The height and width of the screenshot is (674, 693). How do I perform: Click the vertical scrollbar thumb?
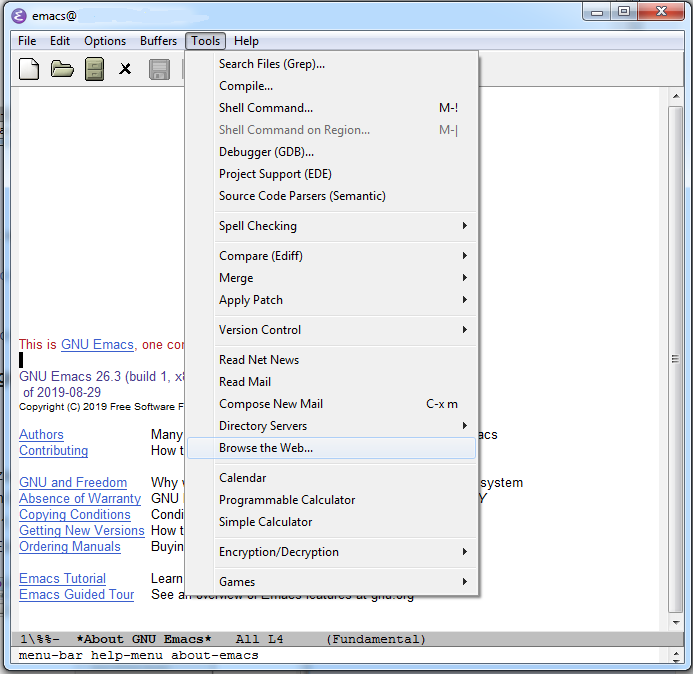676,359
